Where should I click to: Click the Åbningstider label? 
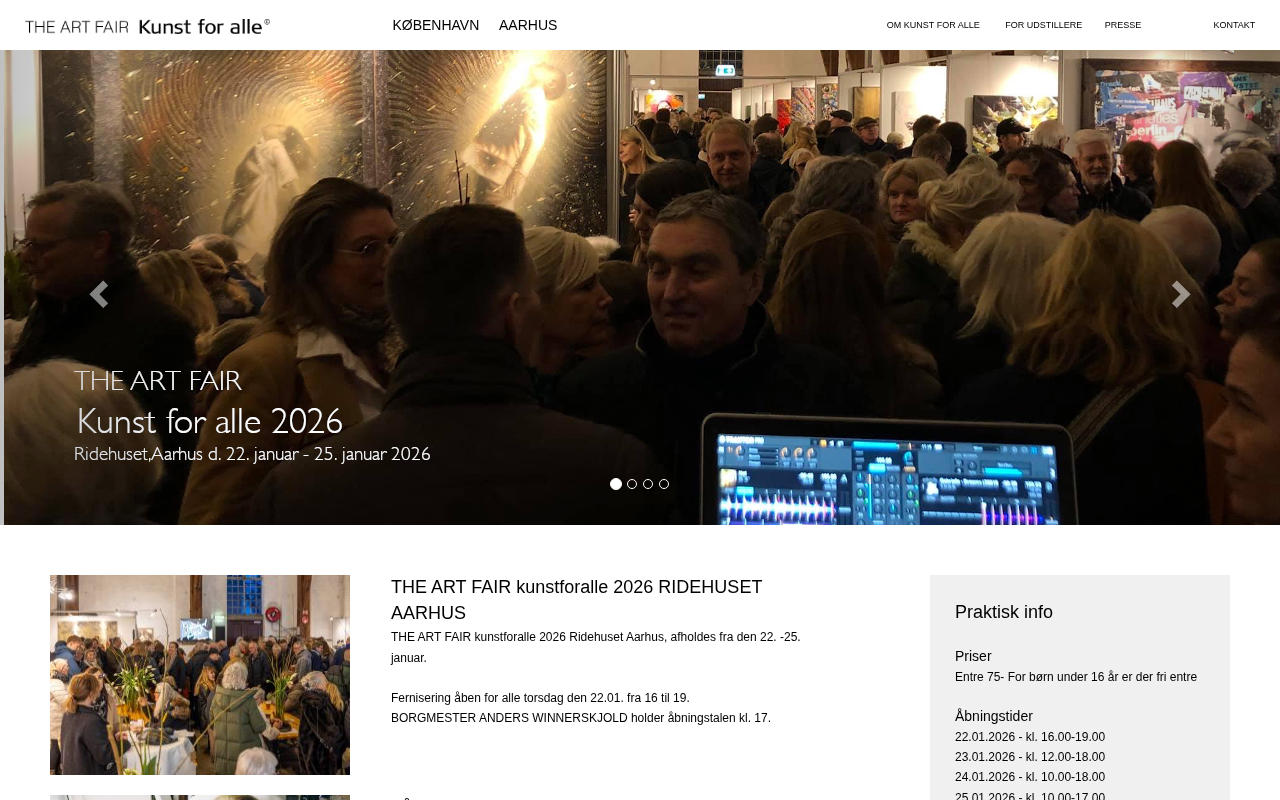pyautogui.click(x=994, y=716)
